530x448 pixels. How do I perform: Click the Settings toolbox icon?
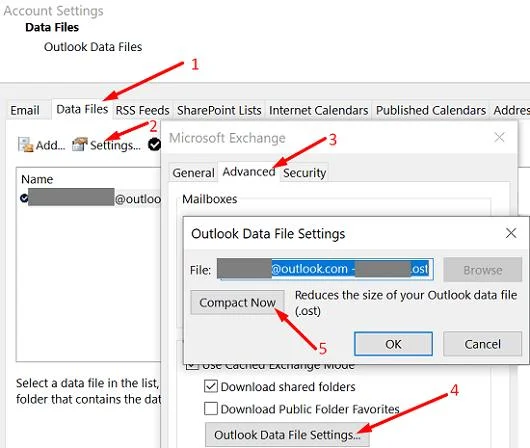pyautogui.click(x=80, y=144)
